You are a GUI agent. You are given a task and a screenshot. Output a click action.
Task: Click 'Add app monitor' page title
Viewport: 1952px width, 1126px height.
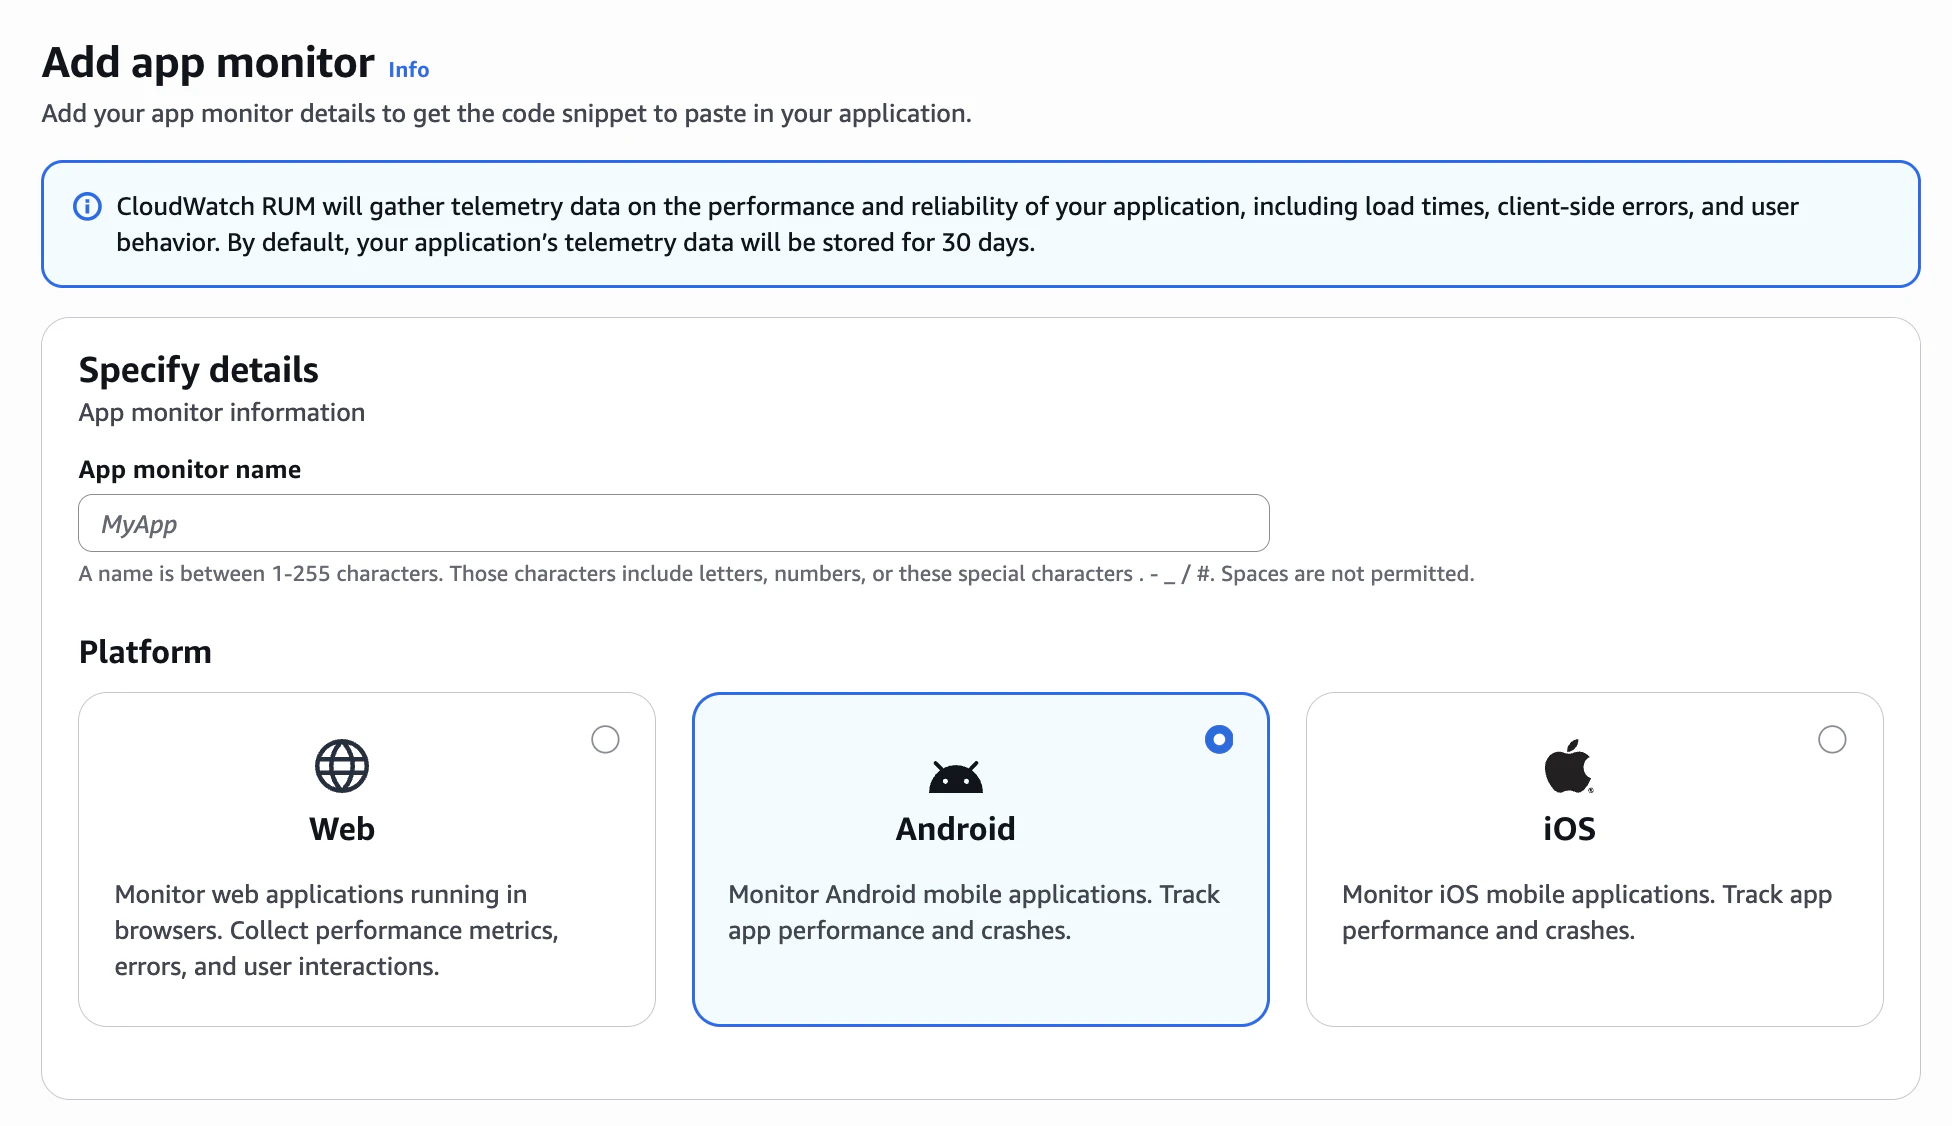(208, 63)
